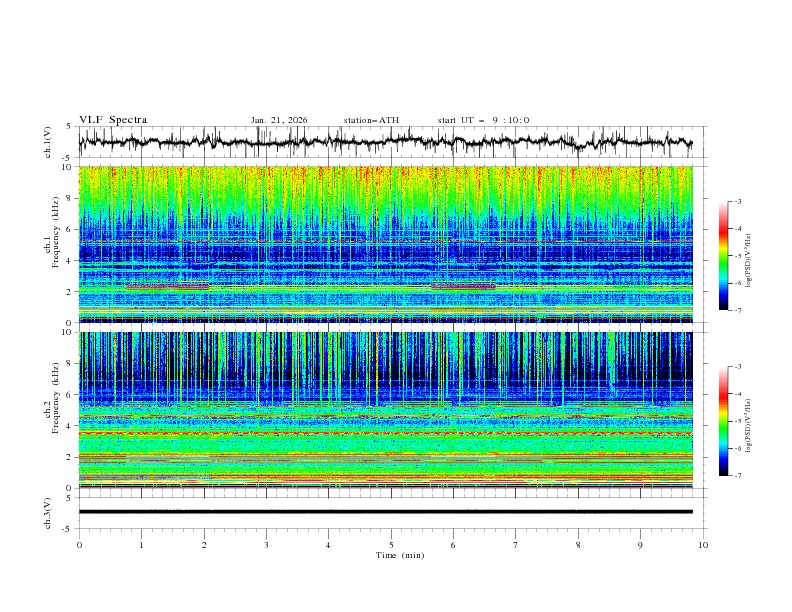Click the ch.1 colorbar "log(PSD)(V²/Hz)" label

(749, 261)
